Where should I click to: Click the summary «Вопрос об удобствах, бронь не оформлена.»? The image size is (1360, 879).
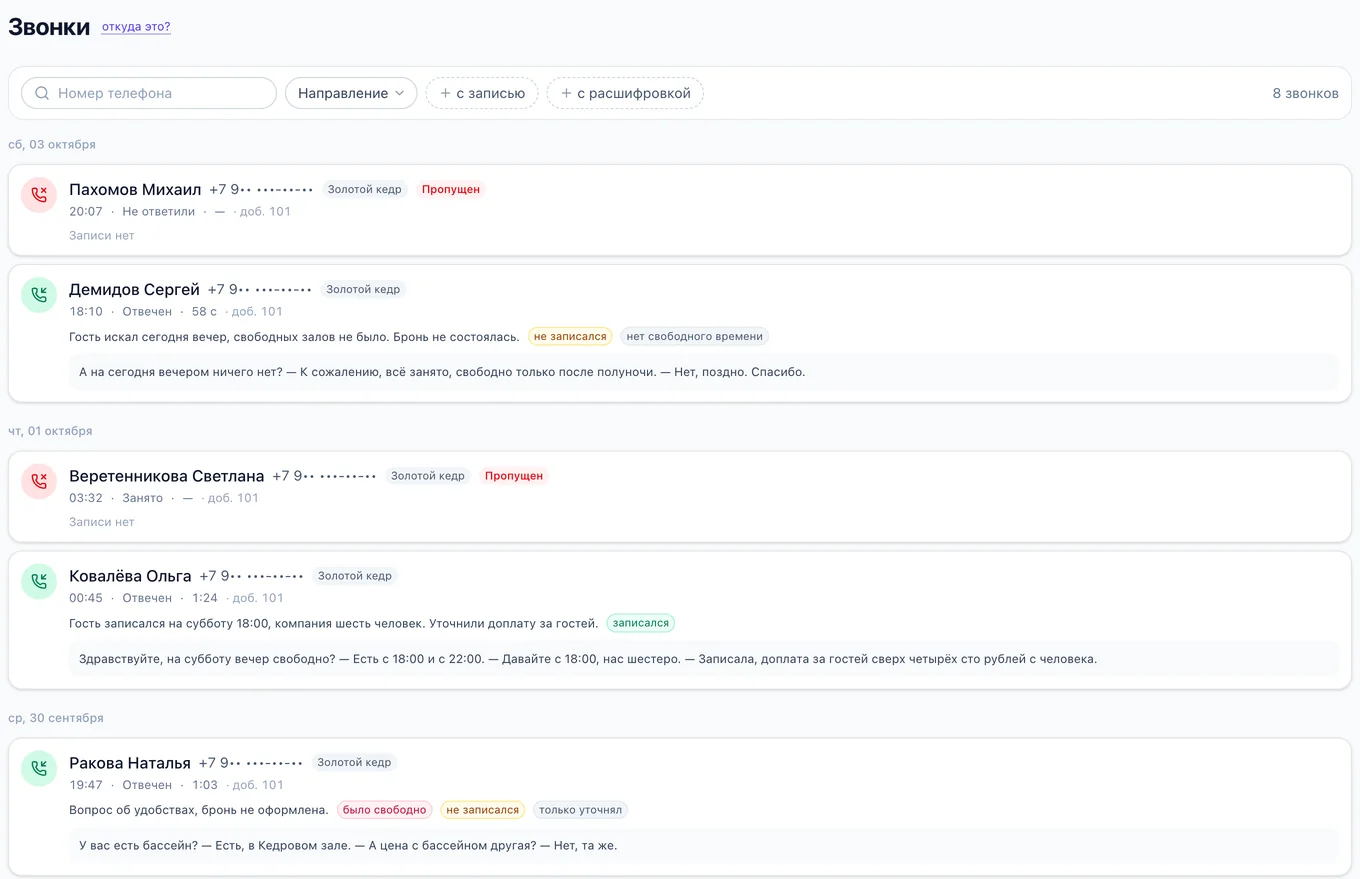pos(199,810)
